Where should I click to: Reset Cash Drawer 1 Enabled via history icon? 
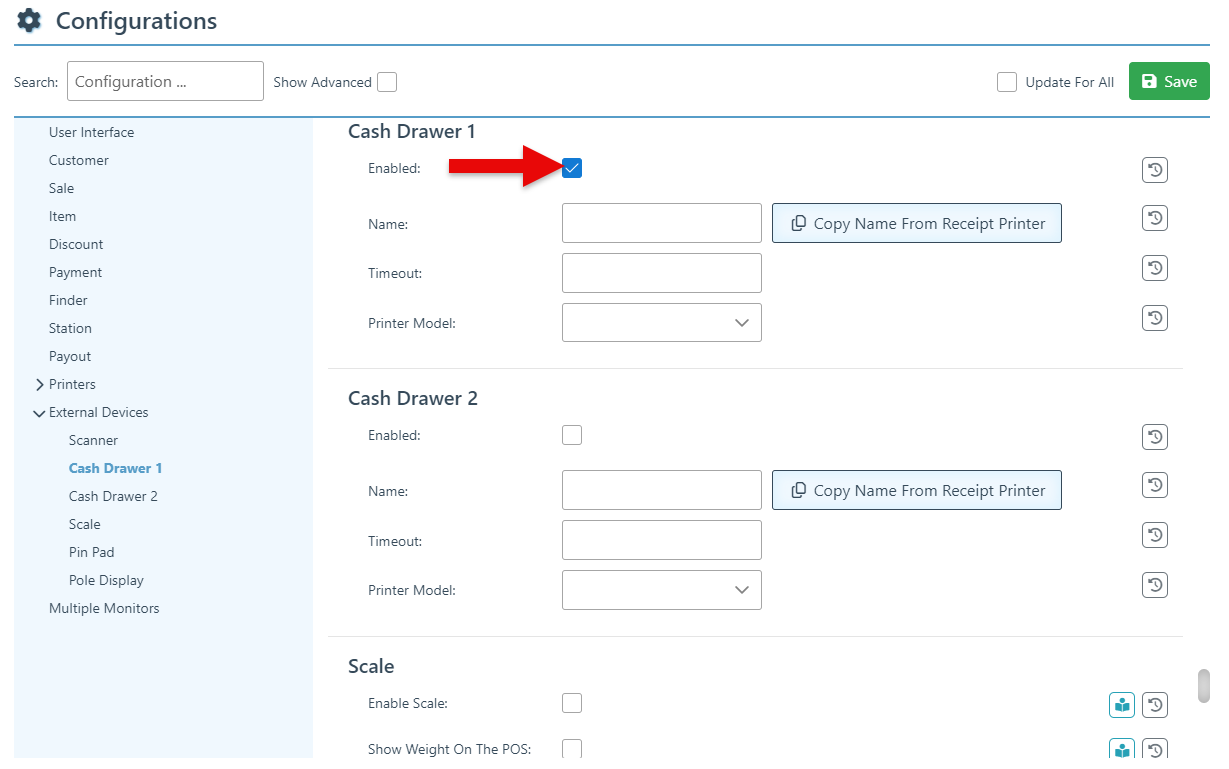coord(1155,170)
